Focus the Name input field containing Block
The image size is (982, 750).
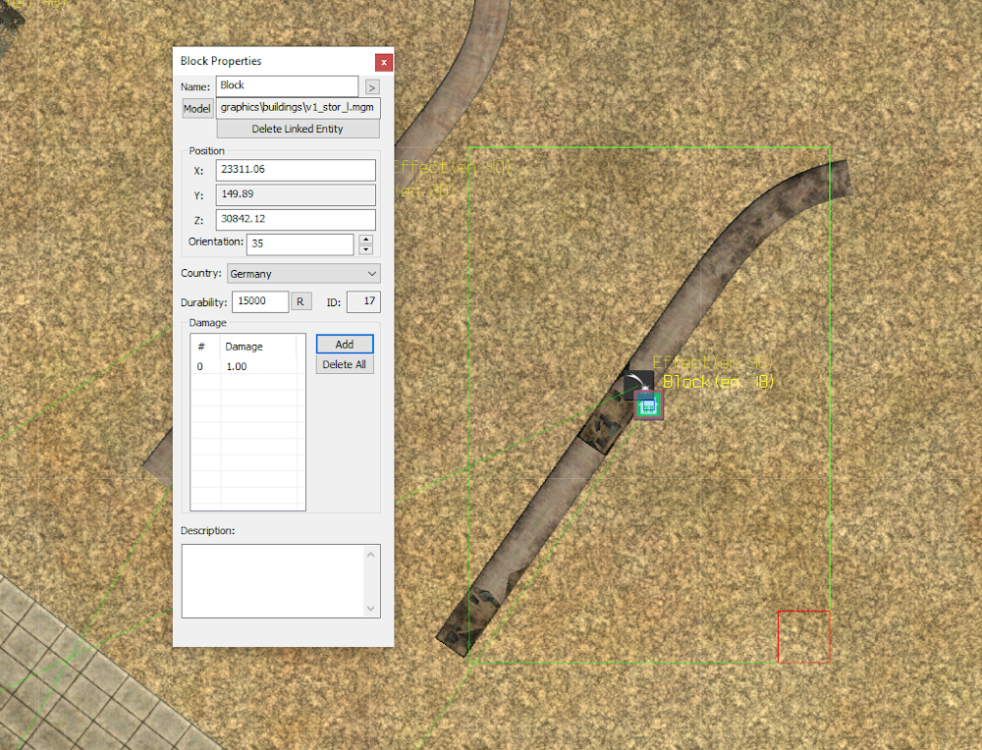(287, 86)
